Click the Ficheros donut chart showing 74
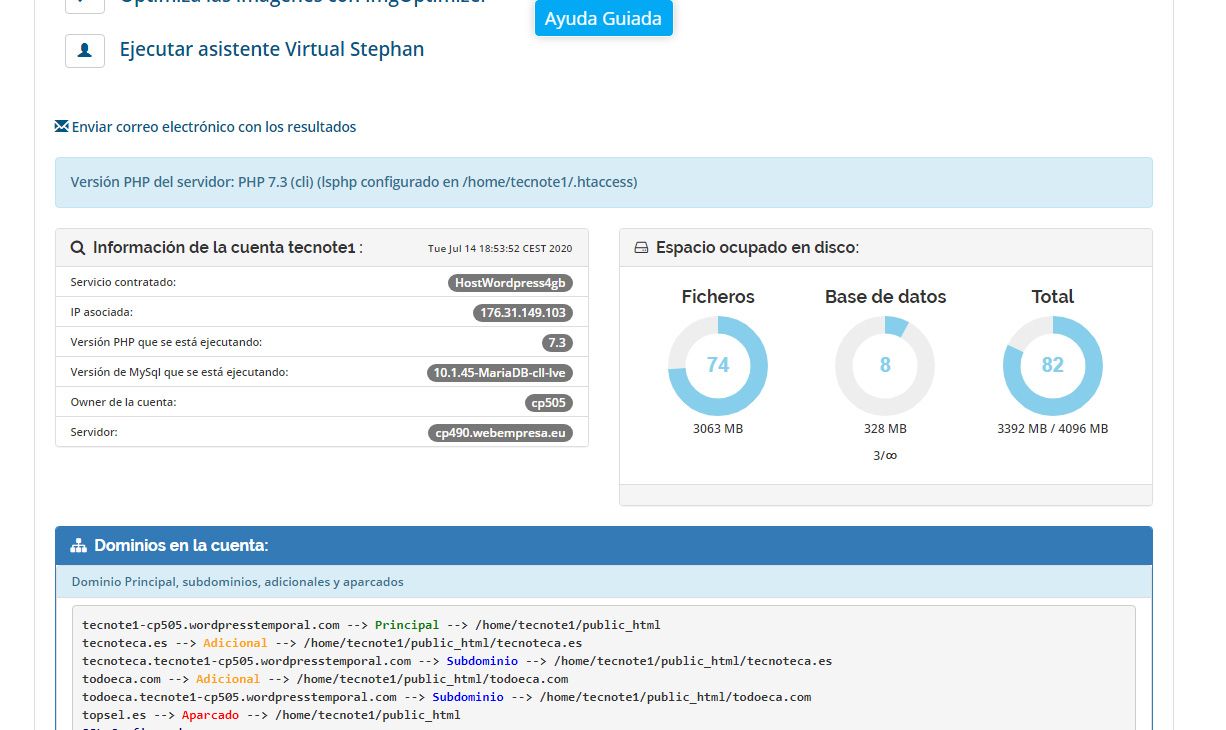The height and width of the screenshot is (730, 1226). click(718, 365)
